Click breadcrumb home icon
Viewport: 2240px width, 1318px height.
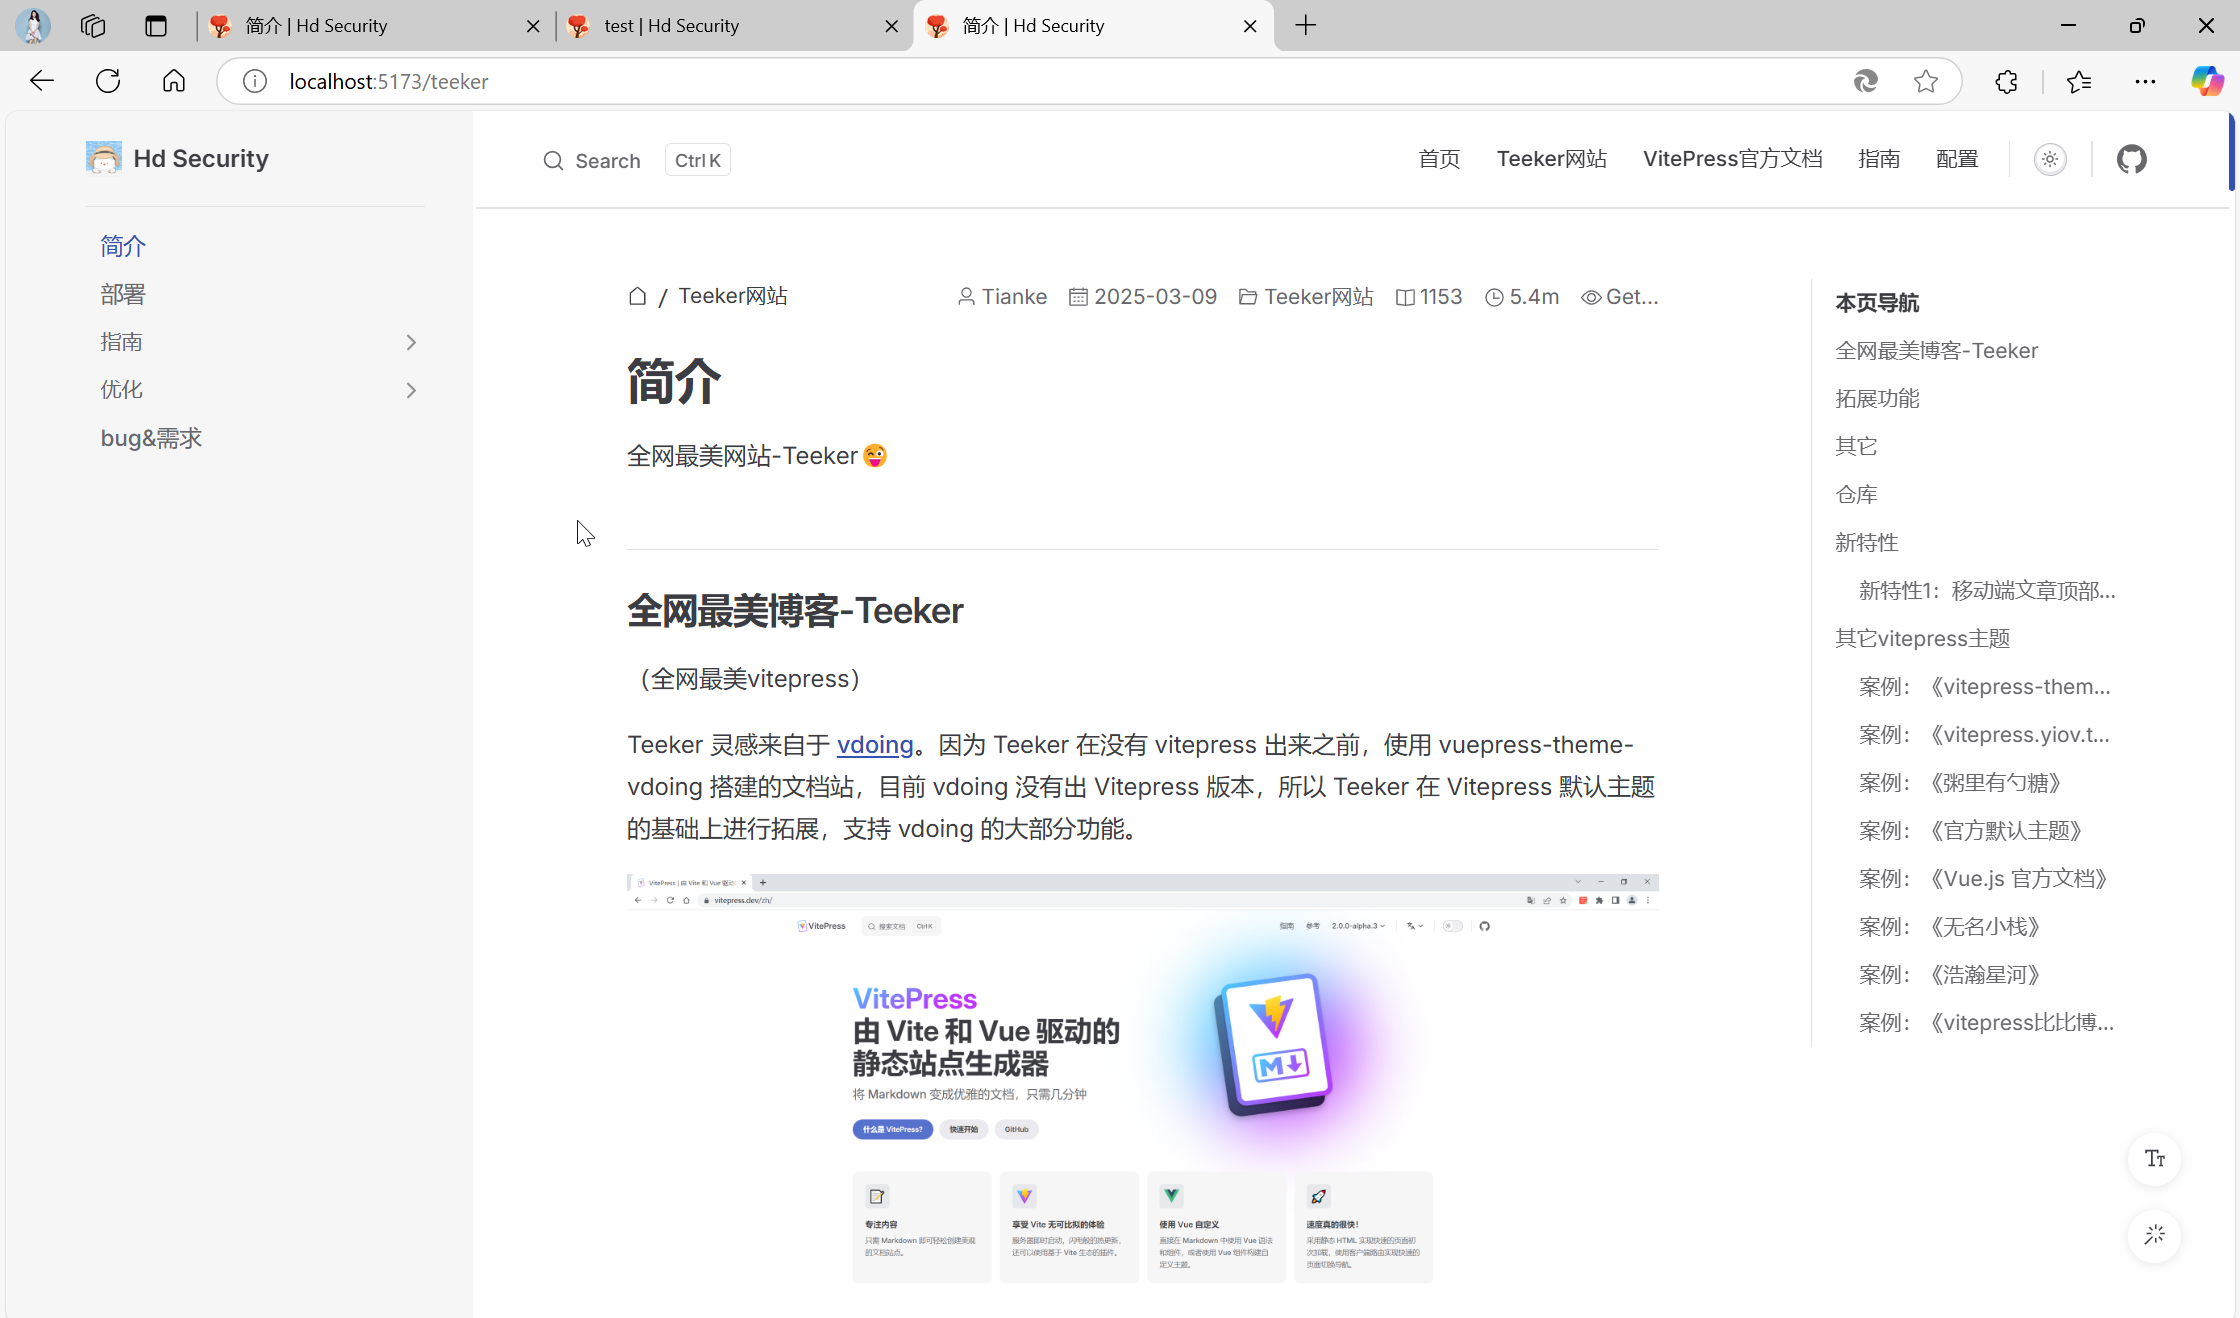pyautogui.click(x=637, y=296)
